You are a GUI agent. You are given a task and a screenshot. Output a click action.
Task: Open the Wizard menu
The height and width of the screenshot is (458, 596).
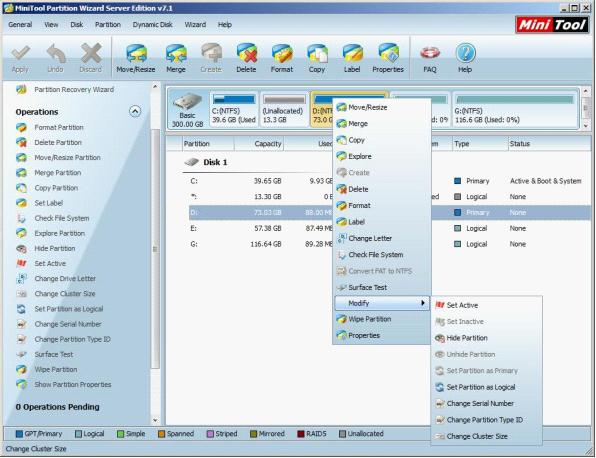pos(195,25)
